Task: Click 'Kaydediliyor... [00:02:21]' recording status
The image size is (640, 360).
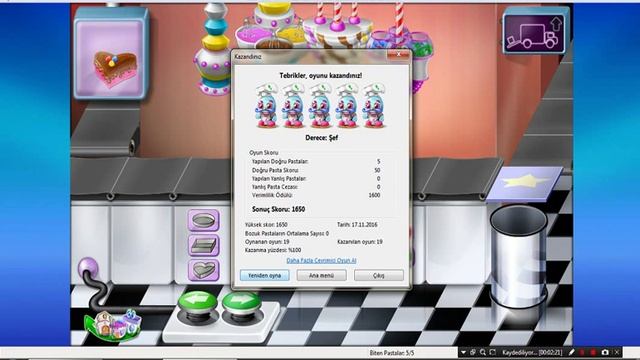Action: click(532, 352)
